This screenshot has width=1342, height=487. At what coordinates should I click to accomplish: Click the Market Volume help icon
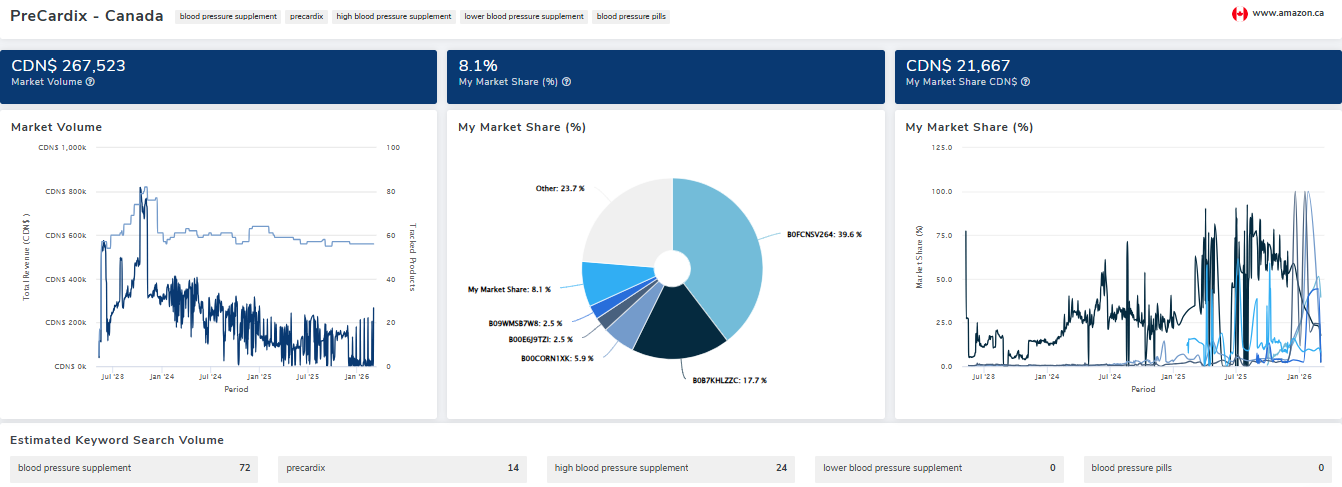pos(90,82)
